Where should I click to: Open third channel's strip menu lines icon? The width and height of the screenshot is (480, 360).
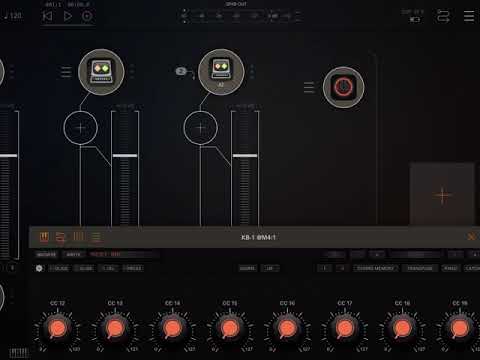309,87
